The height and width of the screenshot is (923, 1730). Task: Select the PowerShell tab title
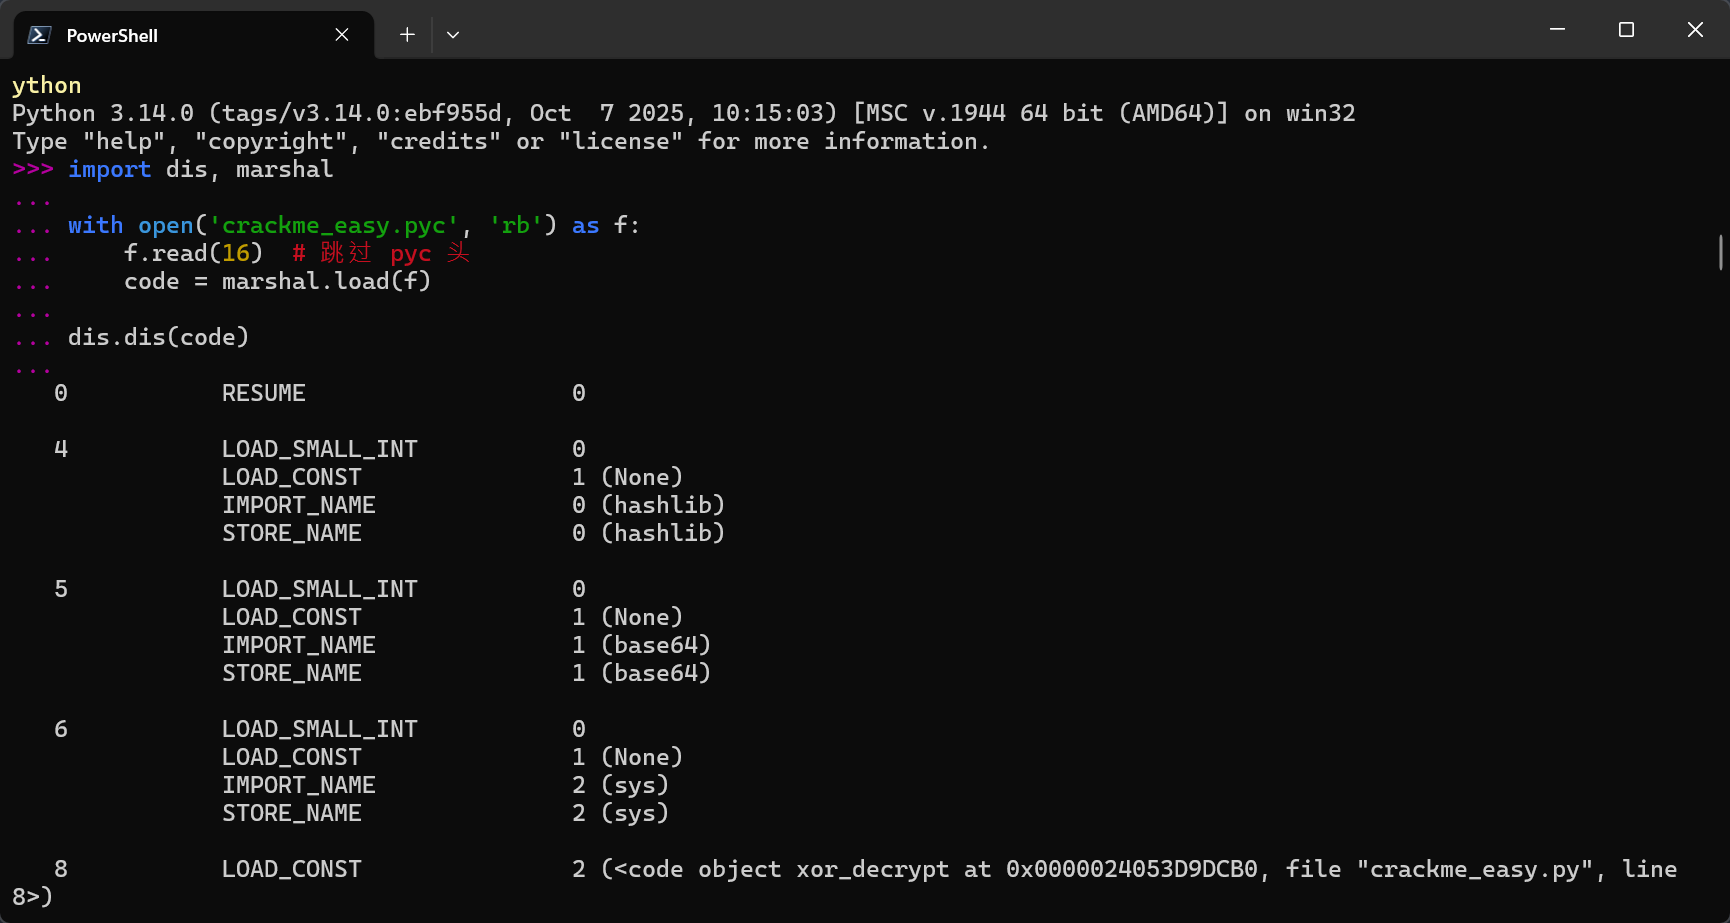[112, 36]
